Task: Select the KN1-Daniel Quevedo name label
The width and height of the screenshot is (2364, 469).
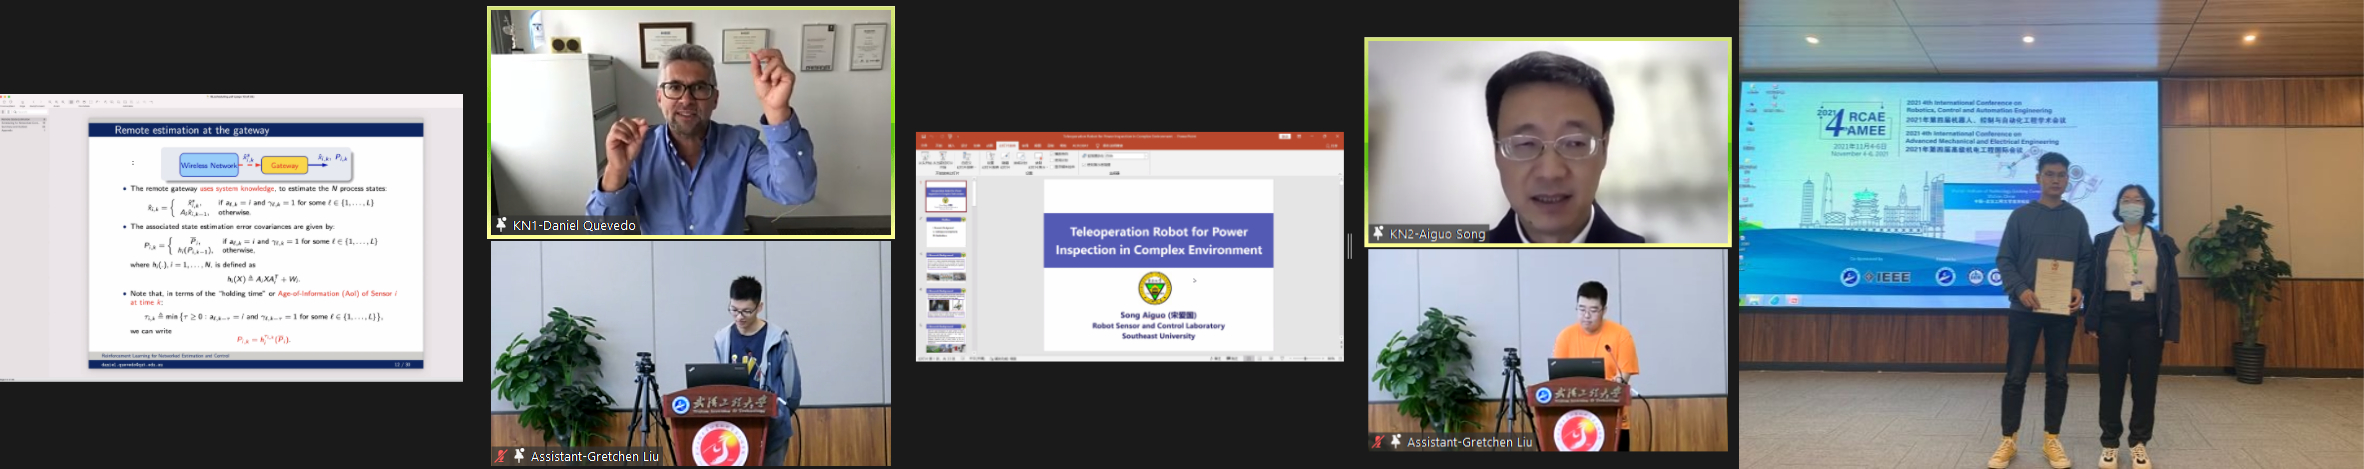Action: pyautogui.click(x=574, y=225)
